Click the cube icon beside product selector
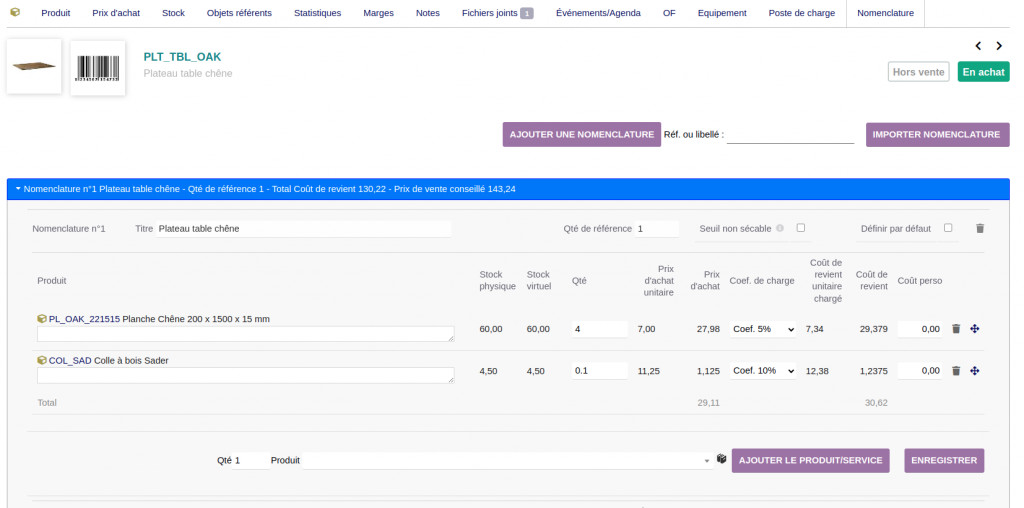1024x508 pixels. [x=721, y=460]
